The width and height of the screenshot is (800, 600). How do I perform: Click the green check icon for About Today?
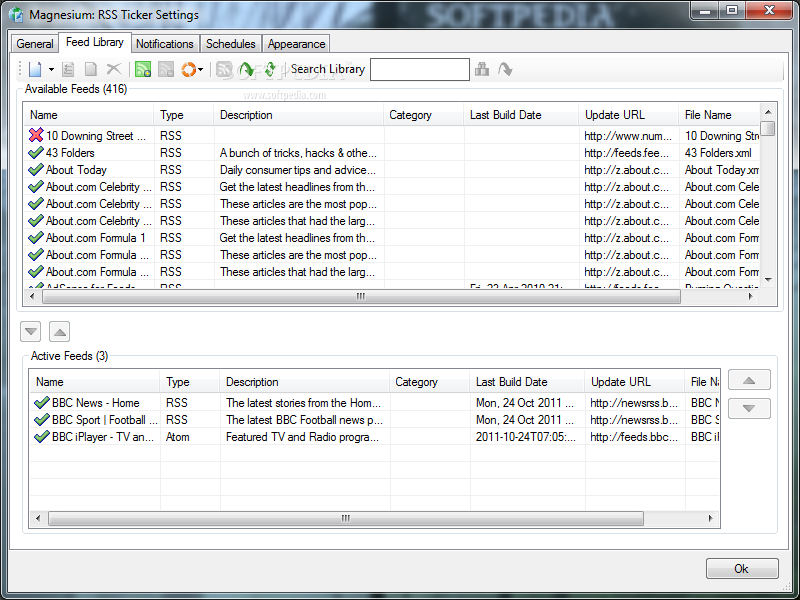pos(36,169)
